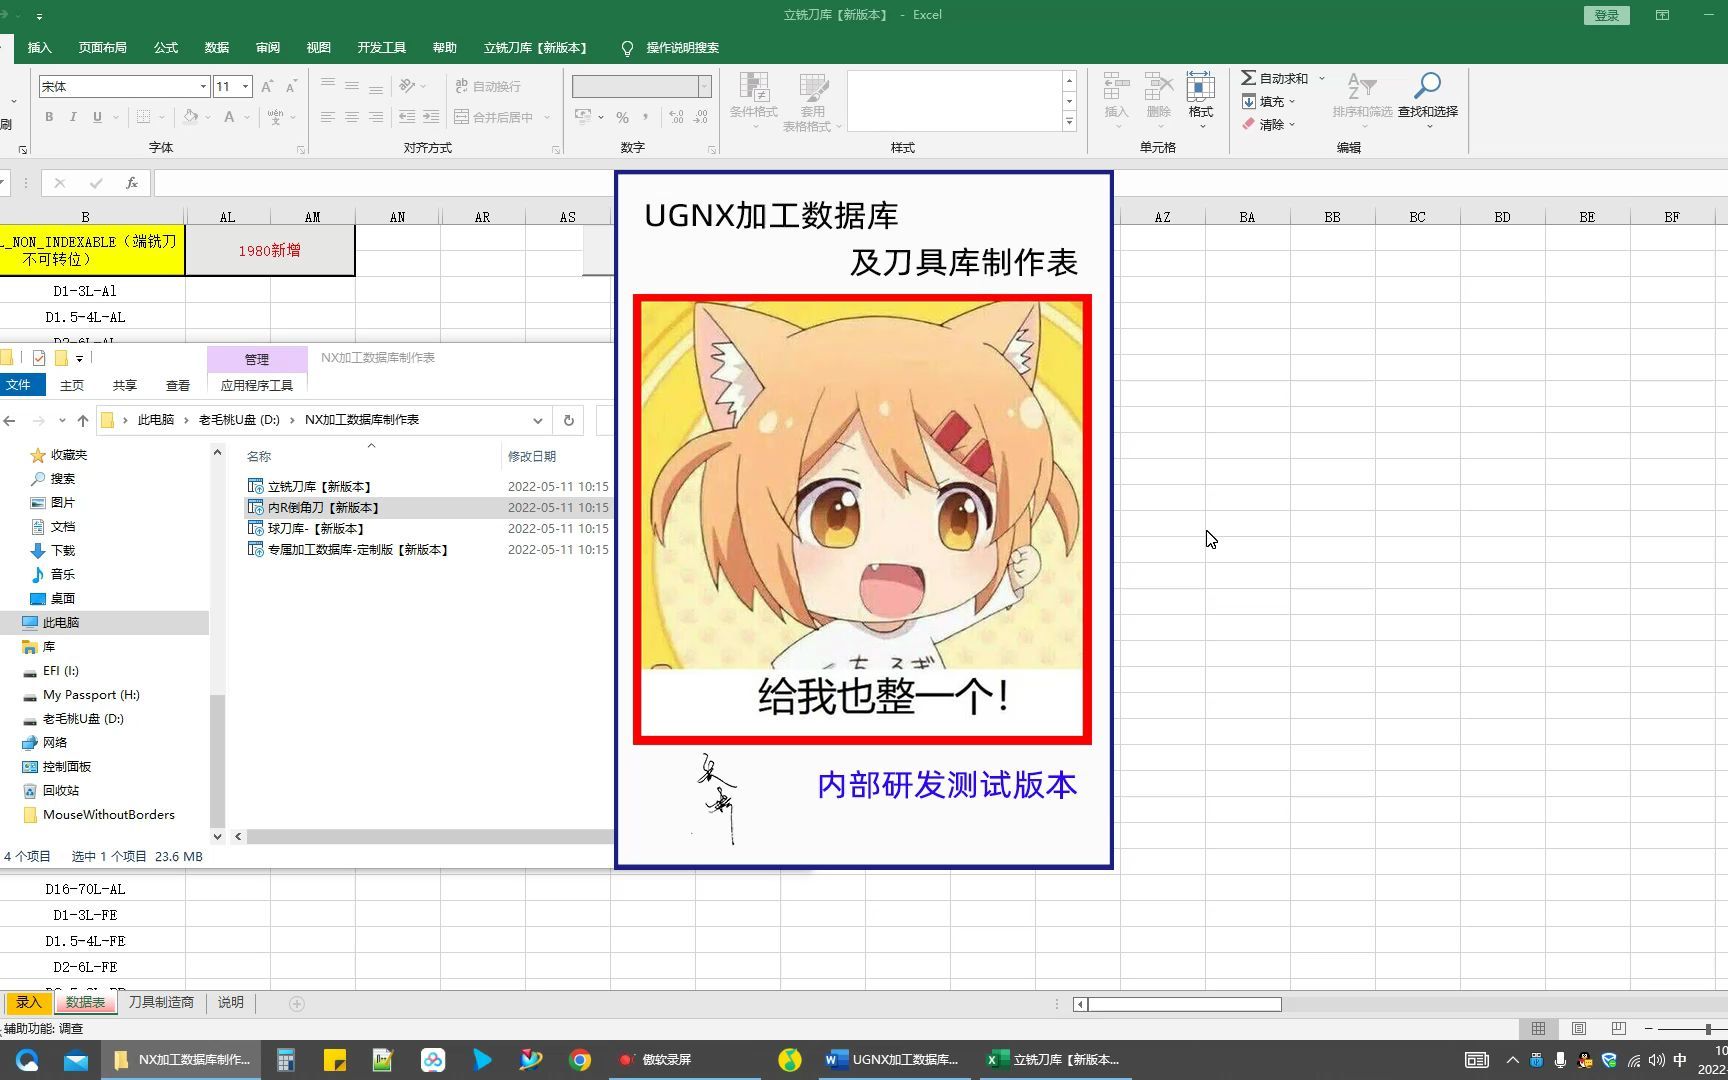Click 合并后居中 merge and center
1728x1080 pixels.
494,117
